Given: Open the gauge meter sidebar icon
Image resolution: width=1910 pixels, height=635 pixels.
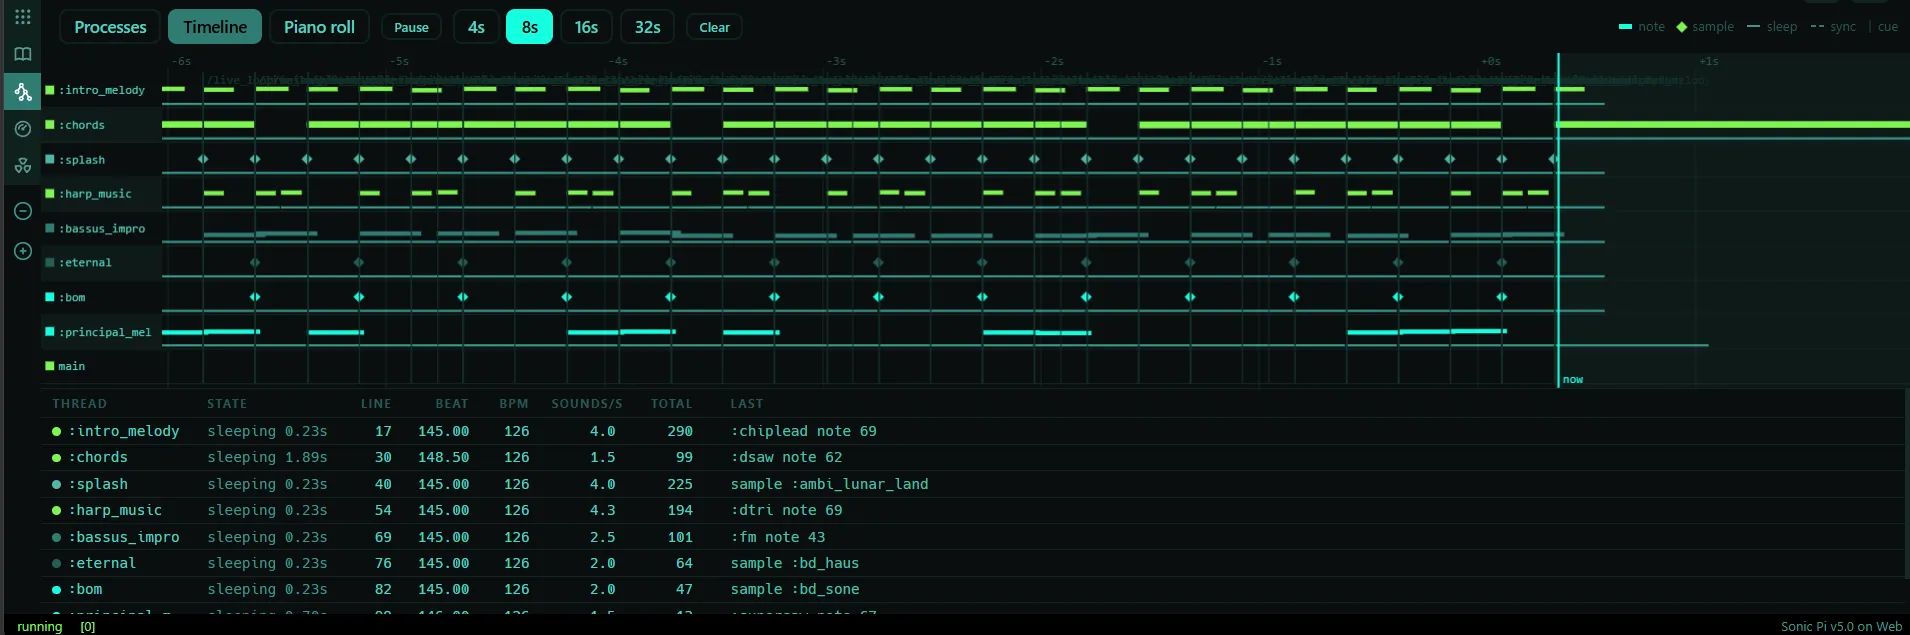Looking at the screenshot, I should [x=22, y=128].
